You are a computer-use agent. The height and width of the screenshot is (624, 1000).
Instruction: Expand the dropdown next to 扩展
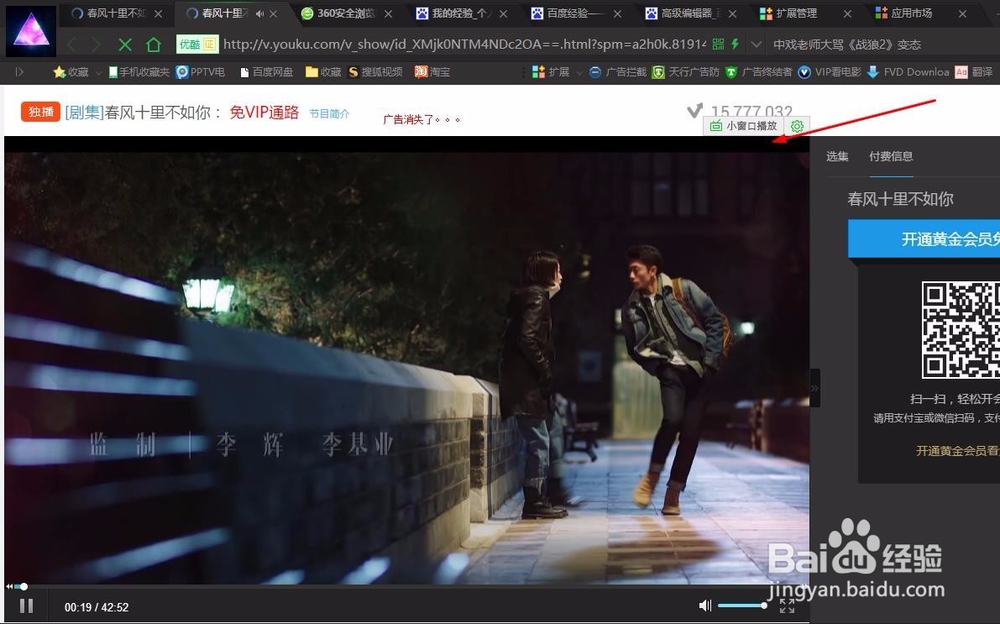pyautogui.click(x=579, y=73)
